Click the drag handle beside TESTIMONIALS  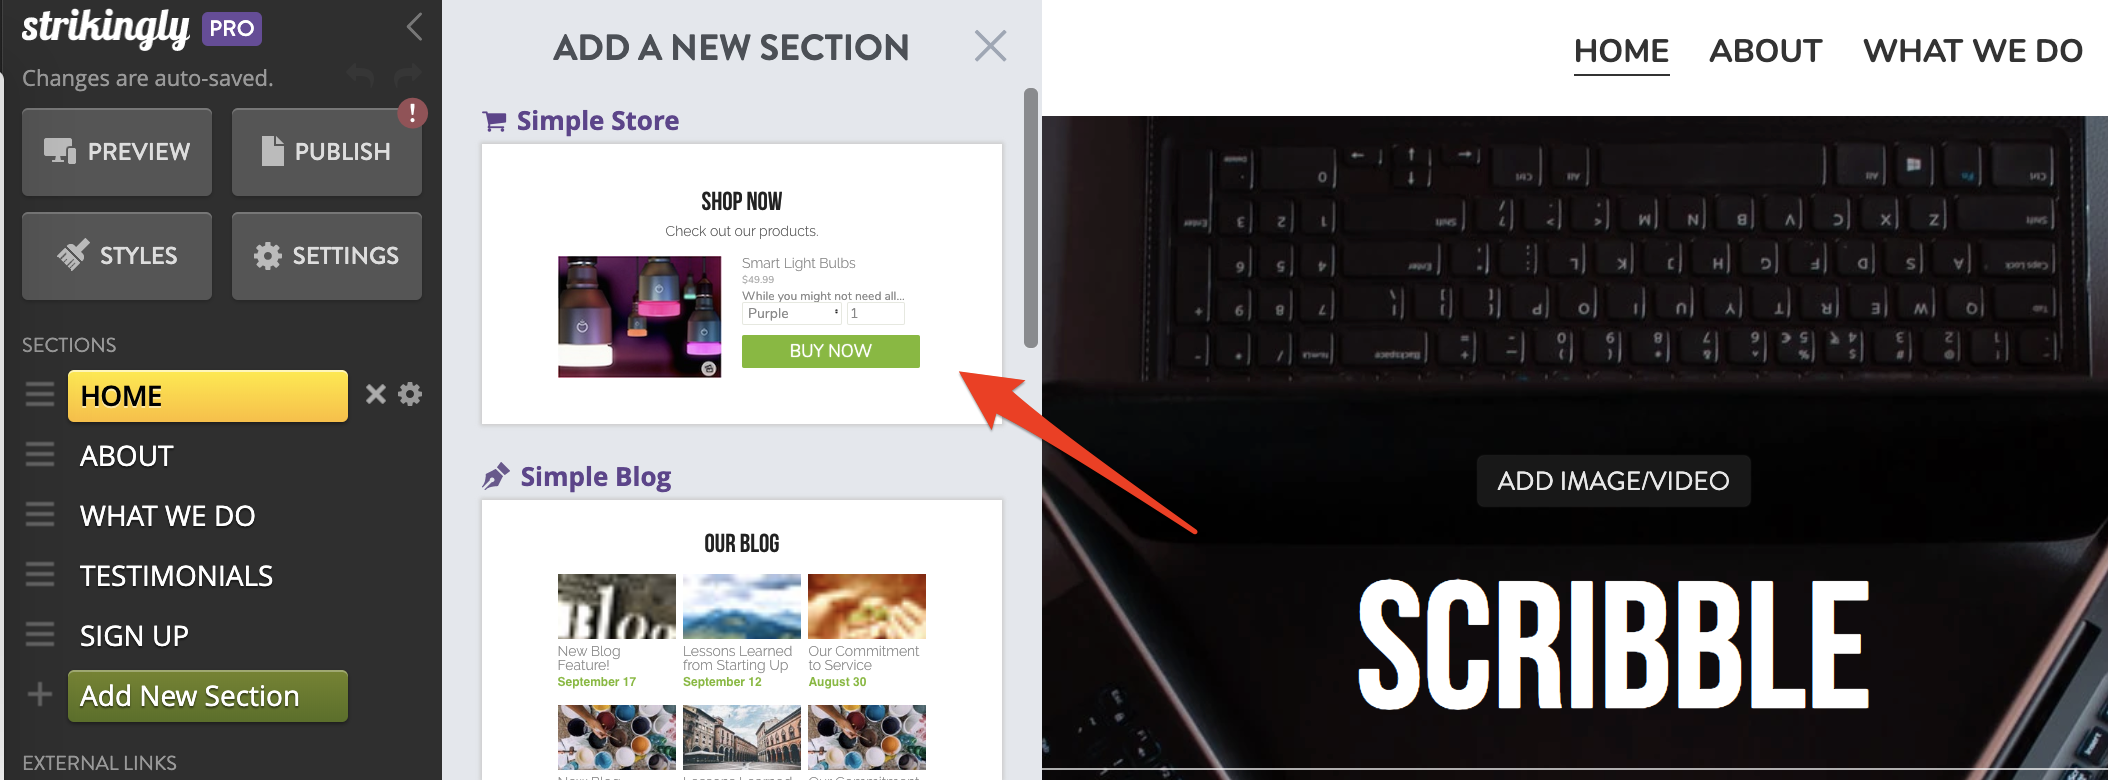point(40,575)
